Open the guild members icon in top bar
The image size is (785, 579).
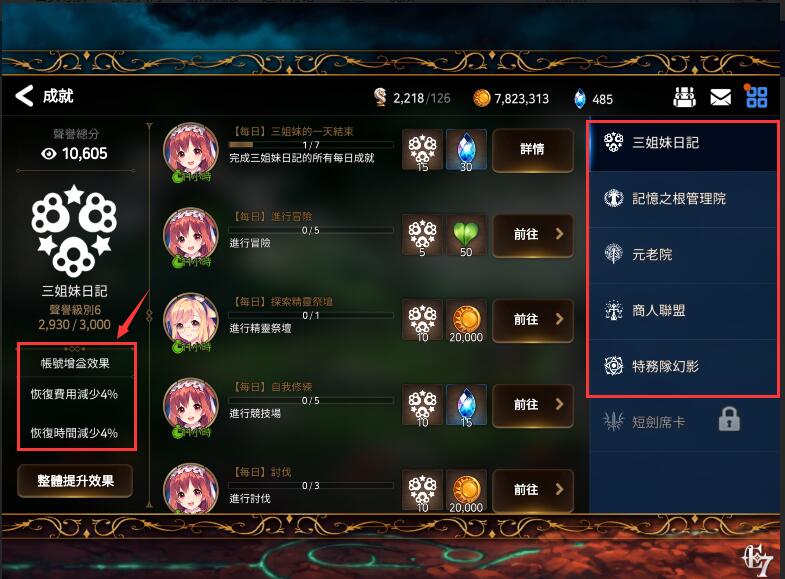point(684,97)
